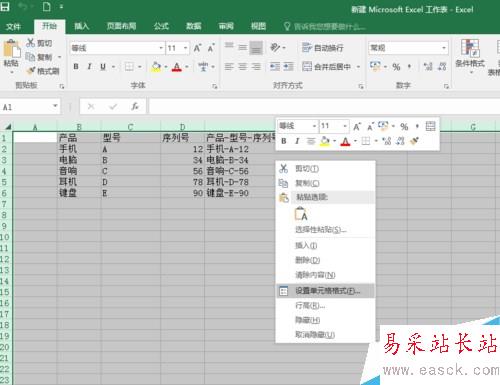Click the Select All corner triangle
Screen dimensions: 500x385
point(7,126)
